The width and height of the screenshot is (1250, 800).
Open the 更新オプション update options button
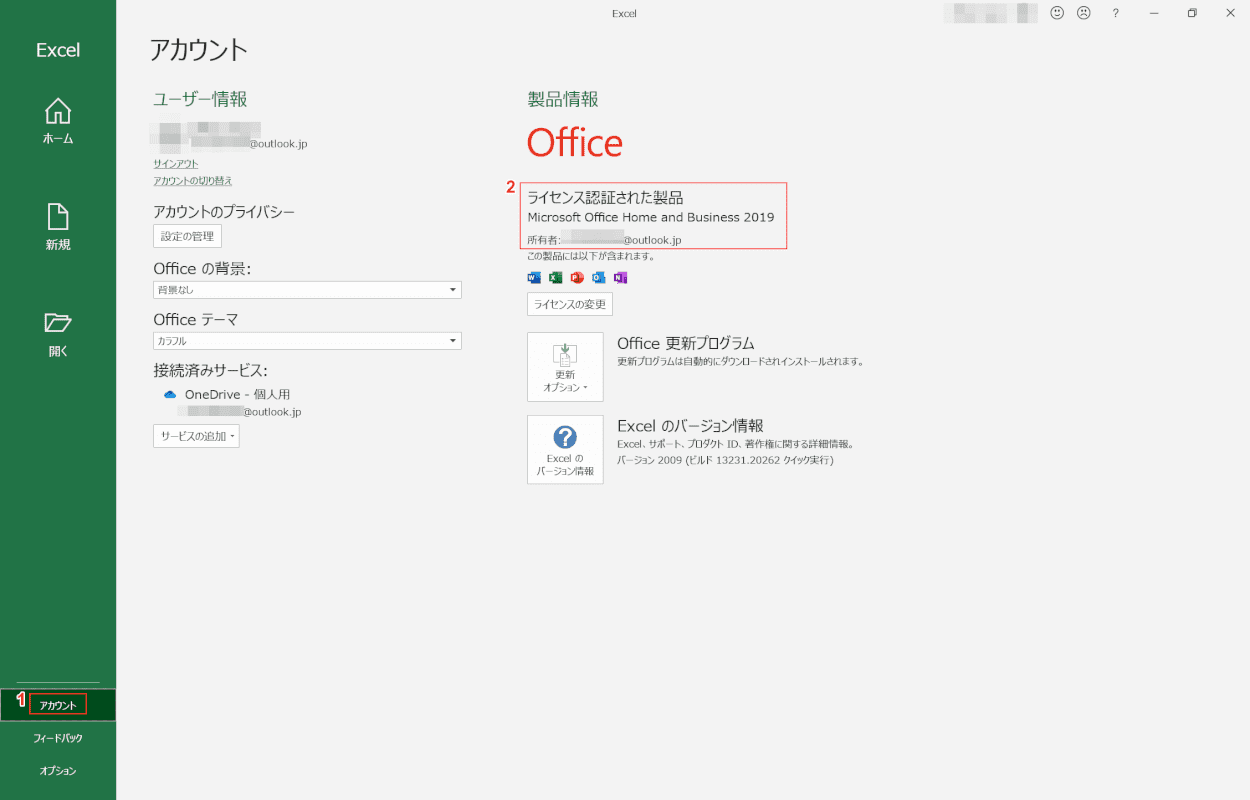565,367
